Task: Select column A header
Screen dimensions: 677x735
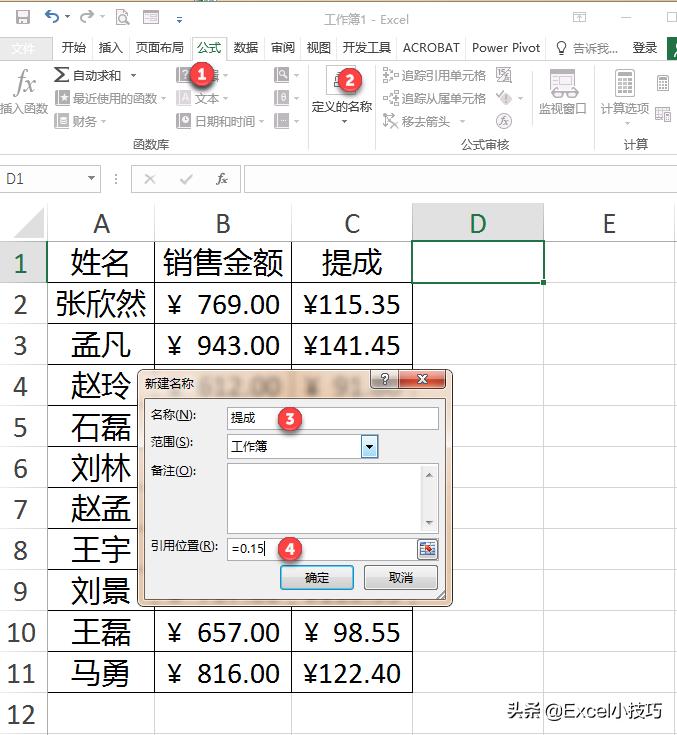Action: (x=101, y=223)
